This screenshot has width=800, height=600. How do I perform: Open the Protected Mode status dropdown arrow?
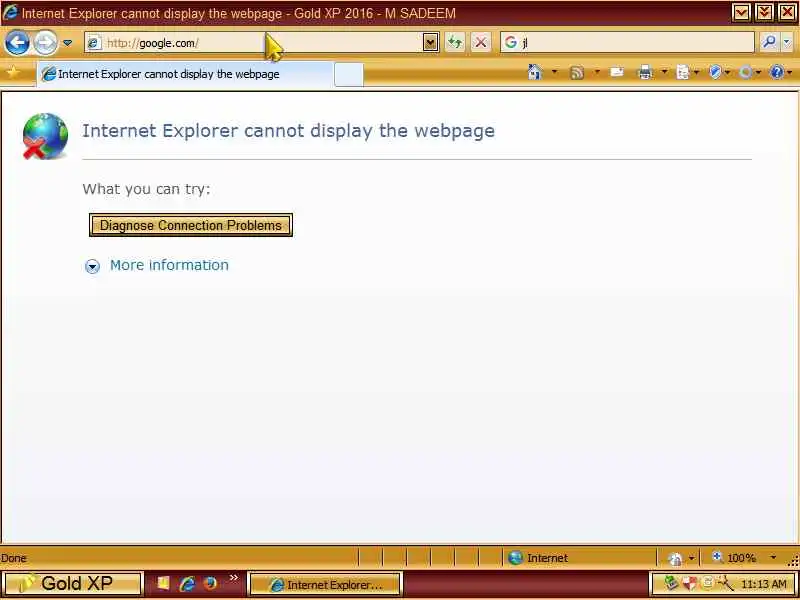click(691, 558)
